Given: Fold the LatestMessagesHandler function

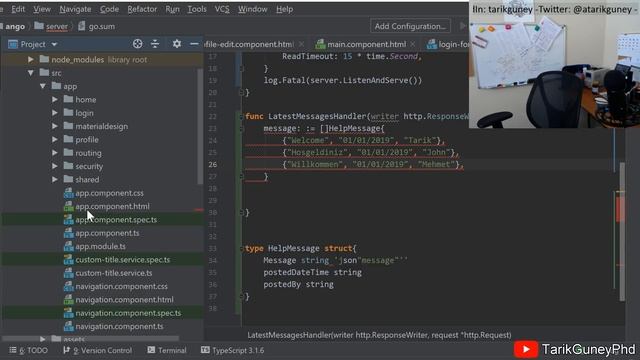Looking at the screenshot, I should click(x=241, y=117).
